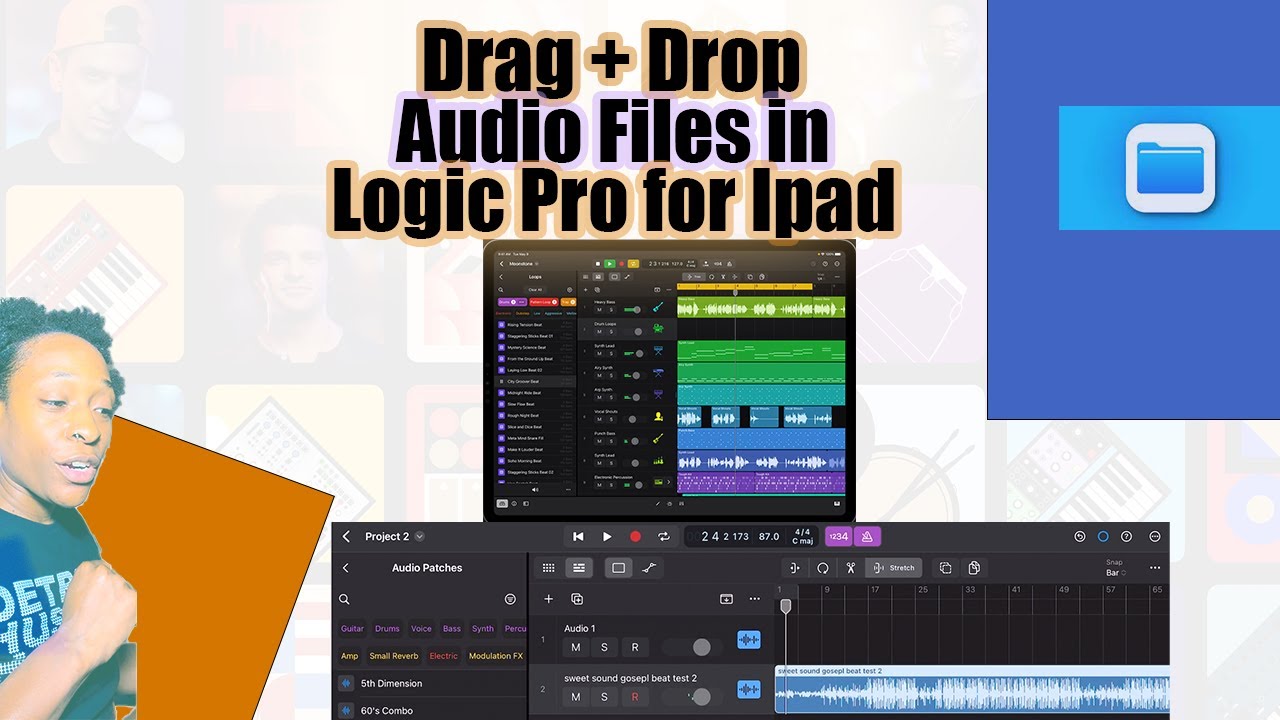Open the blue Files app icon
Image resolution: width=1280 pixels, height=720 pixels.
click(x=1169, y=168)
